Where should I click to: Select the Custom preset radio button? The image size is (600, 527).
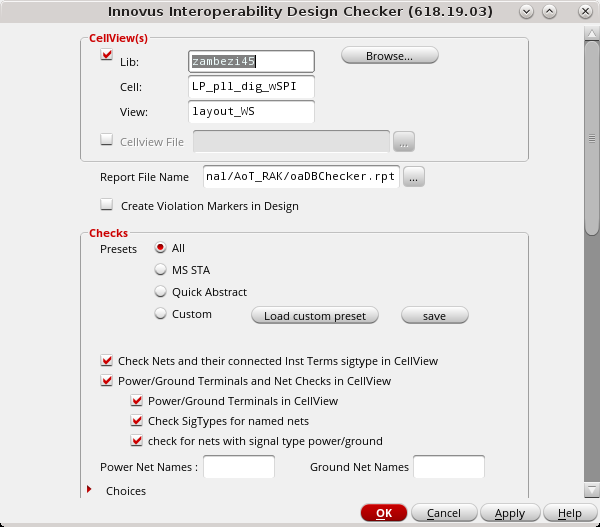160,313
